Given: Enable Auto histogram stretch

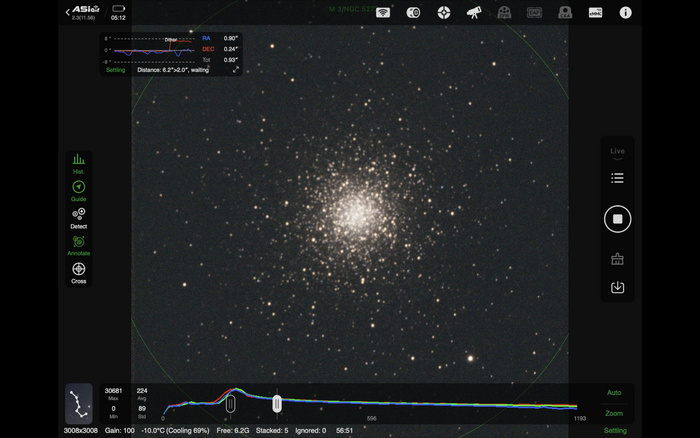Looking at the screenshot, I should (x=614, y=392).
